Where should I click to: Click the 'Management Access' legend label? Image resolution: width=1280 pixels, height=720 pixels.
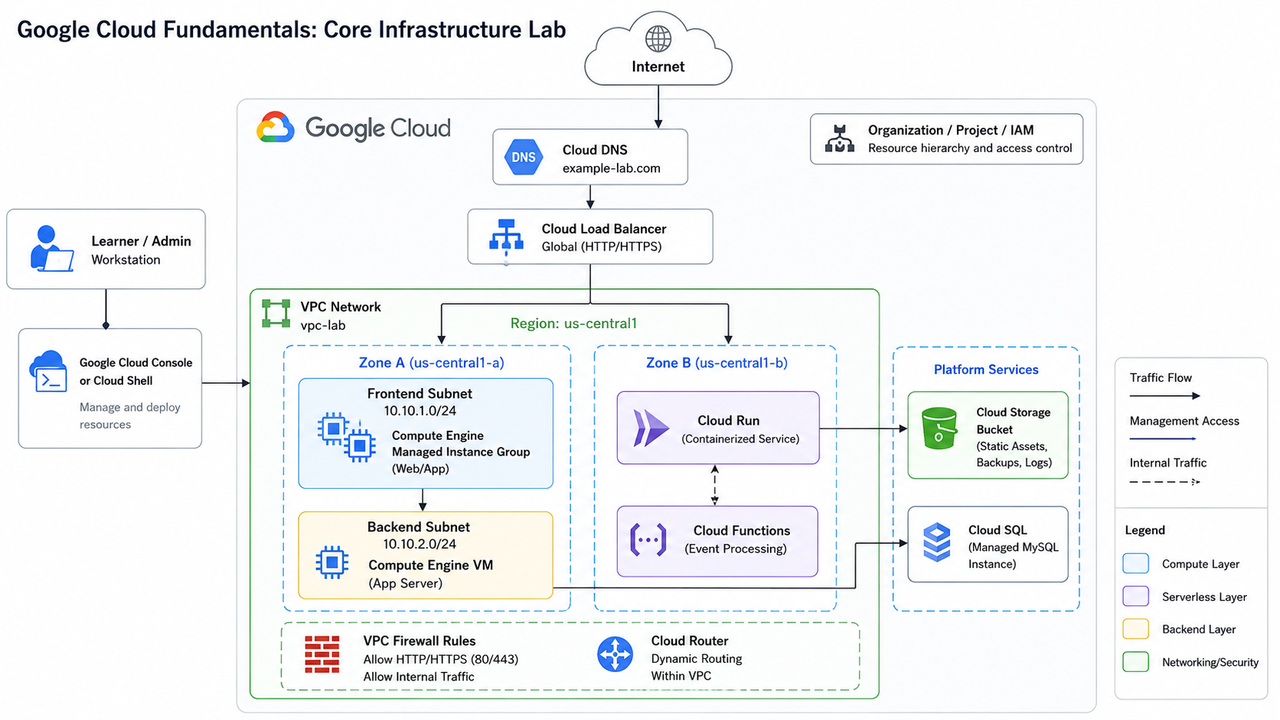tap(1184, 421)
